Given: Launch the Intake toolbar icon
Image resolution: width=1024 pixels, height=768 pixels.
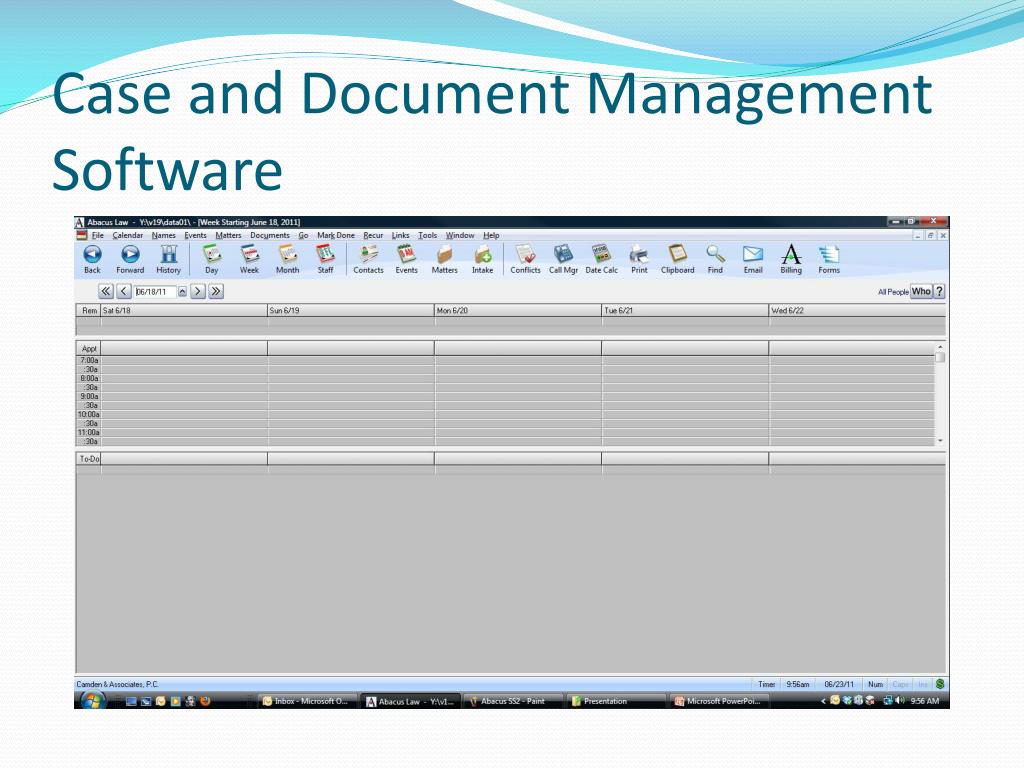Looking at the screenshot, I should tap(483, 254).
